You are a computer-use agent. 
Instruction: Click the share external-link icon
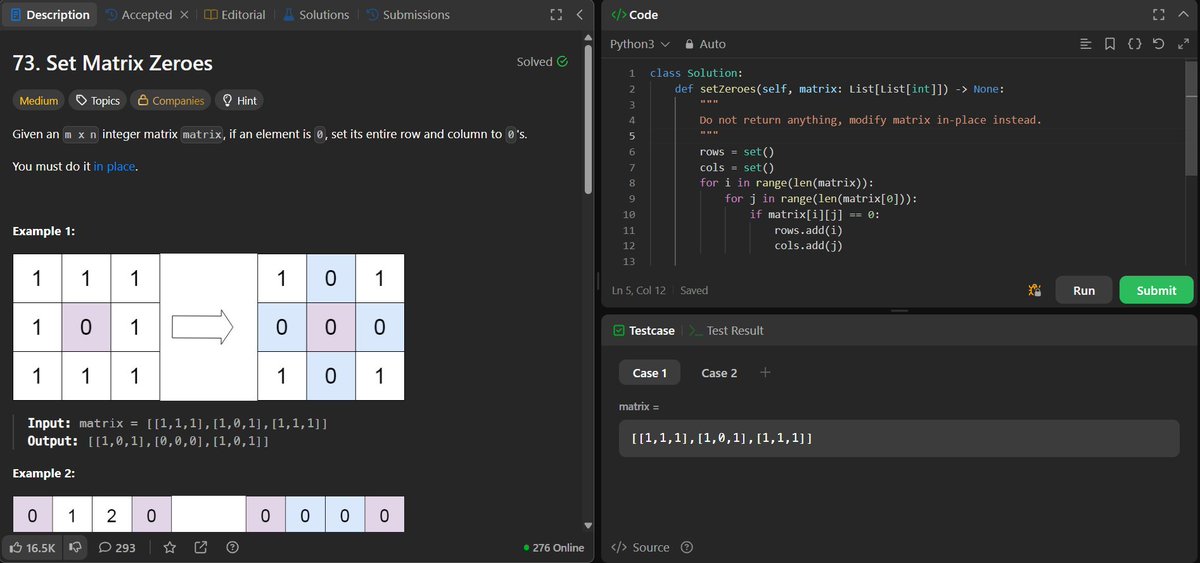[x=201, y=547]
